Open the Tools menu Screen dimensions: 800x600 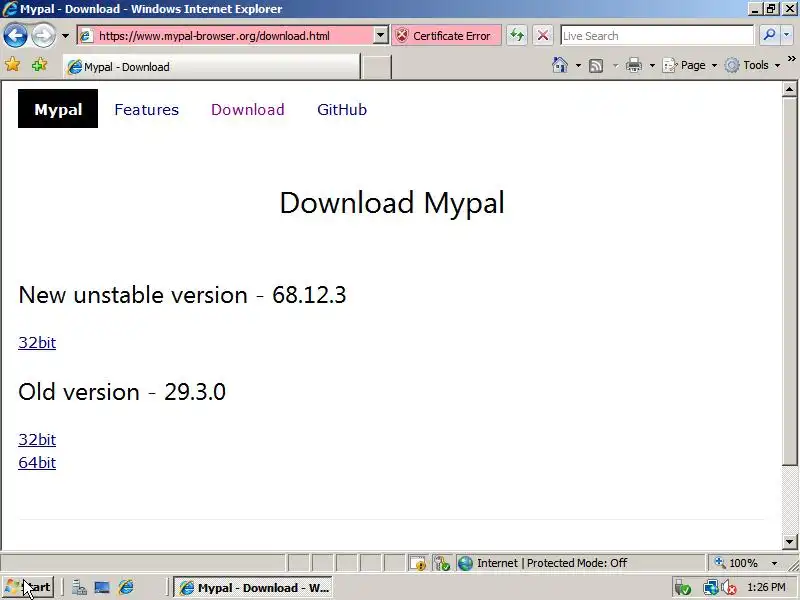tap(753, 65)
